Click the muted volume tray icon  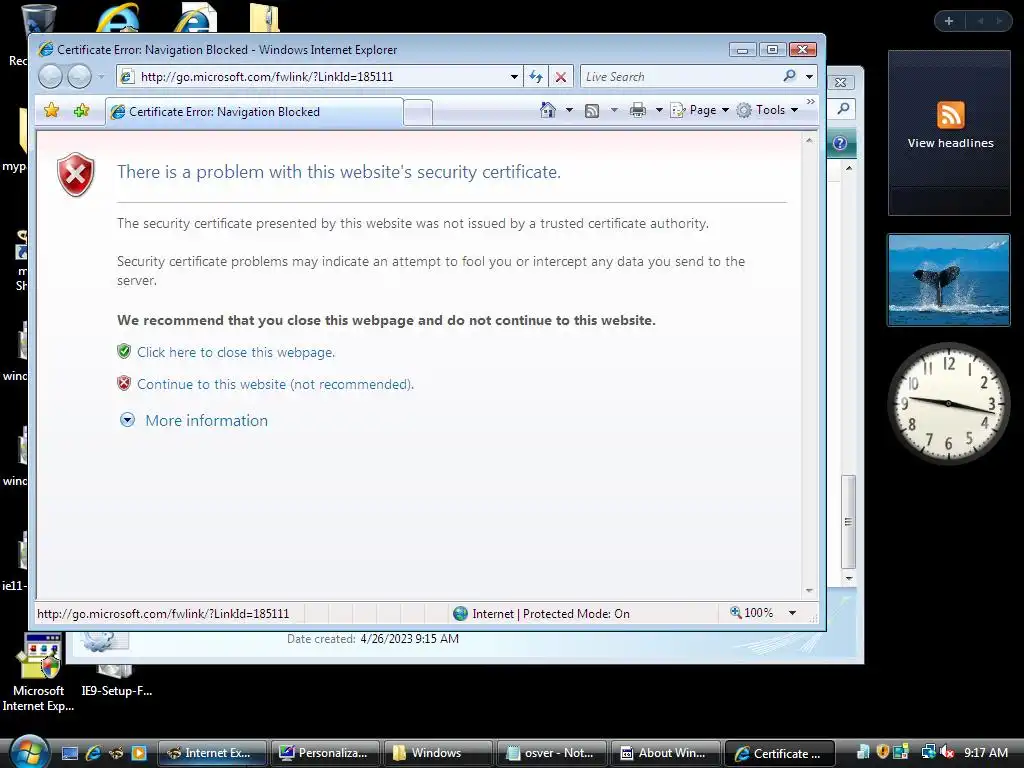coord(947,752)
